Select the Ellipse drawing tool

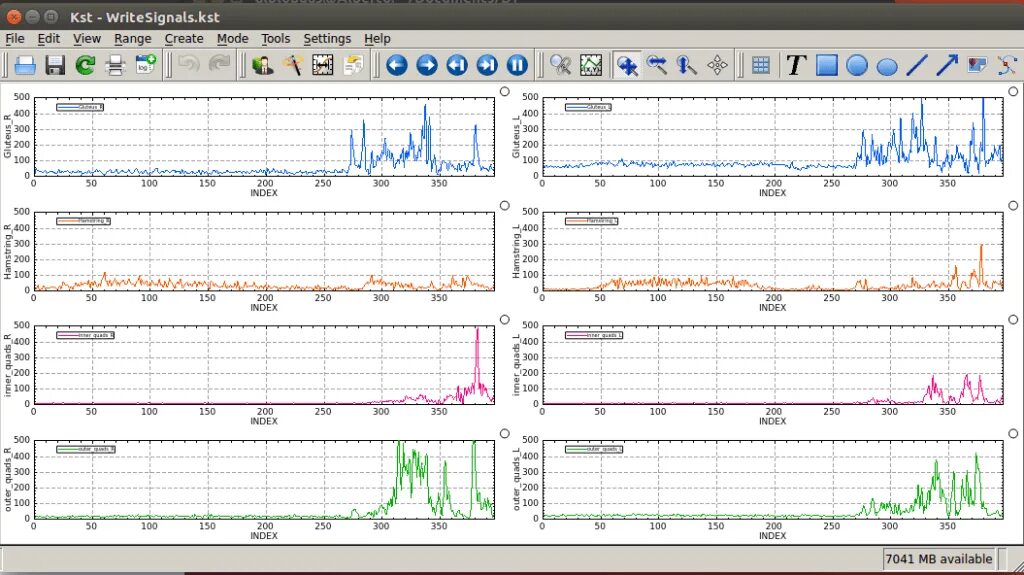[886, 66]
